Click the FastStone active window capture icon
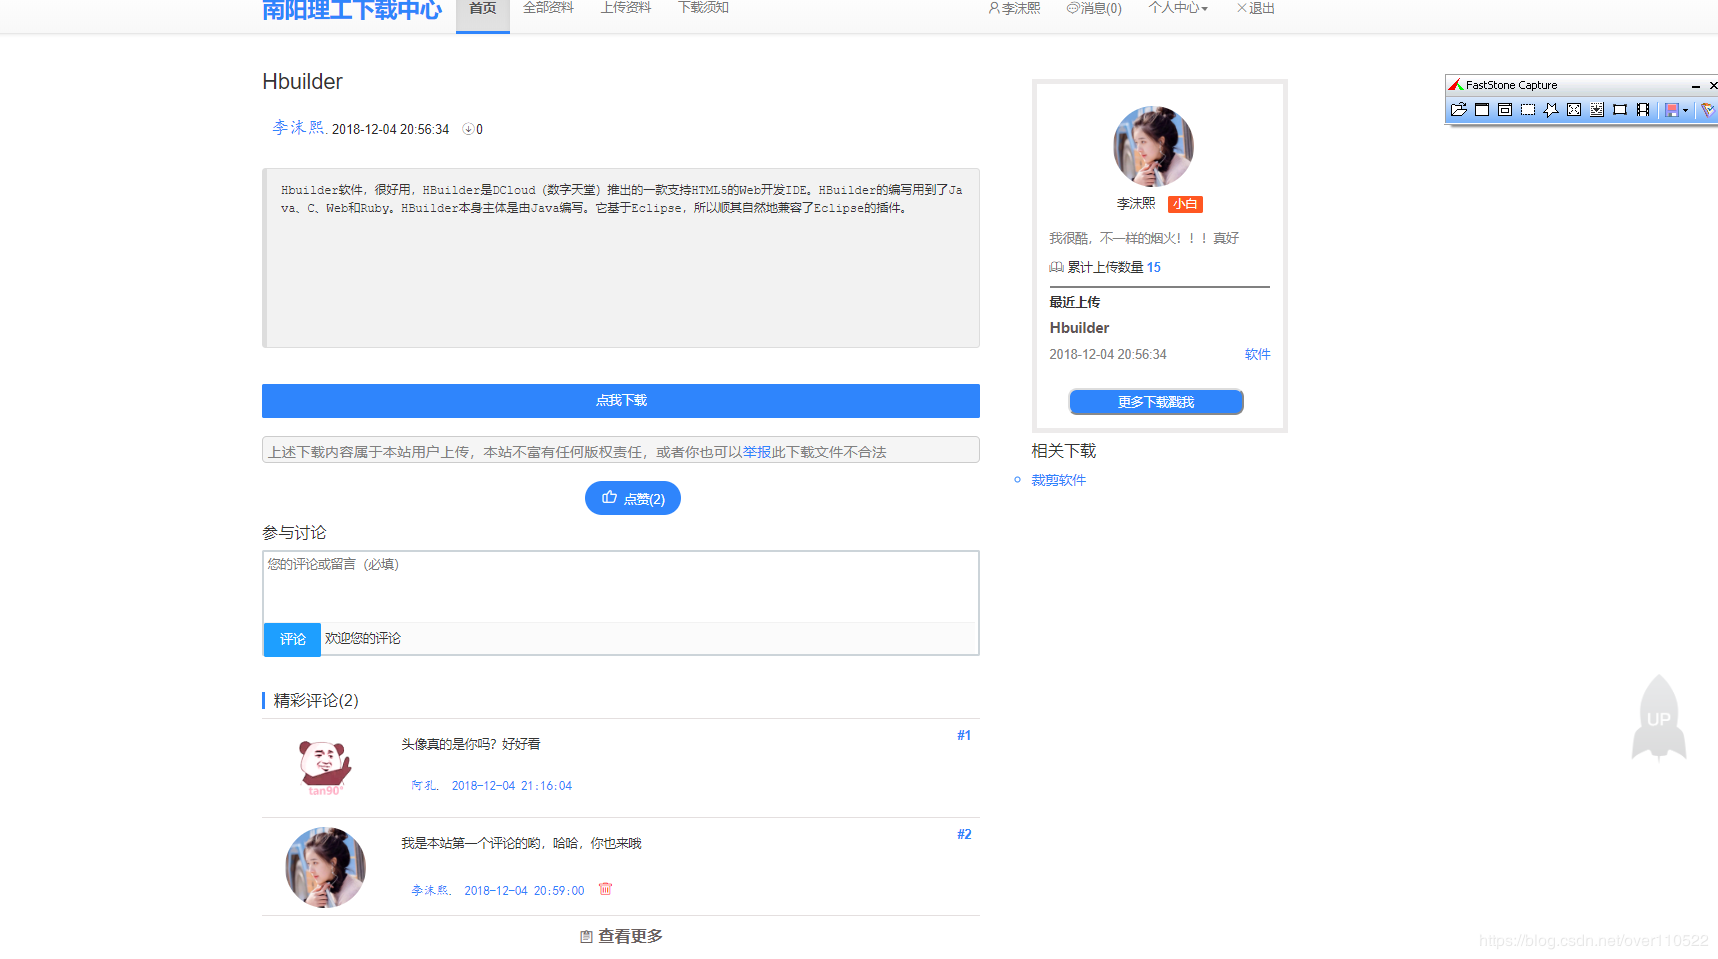Image resolution: width=1718 pixels, height=959 pixels. 1482,110
